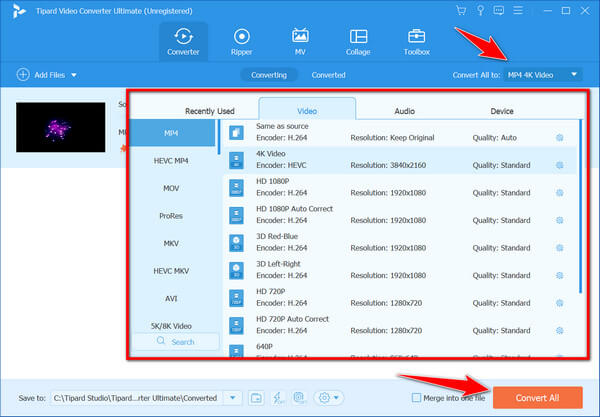Screen dimensions: 600x417
Task: Select MKV format category
Action: coord(173,243)
